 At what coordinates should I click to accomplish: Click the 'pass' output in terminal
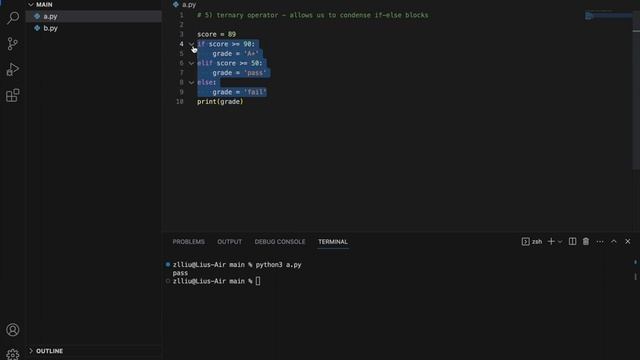(x=180, y=273)
